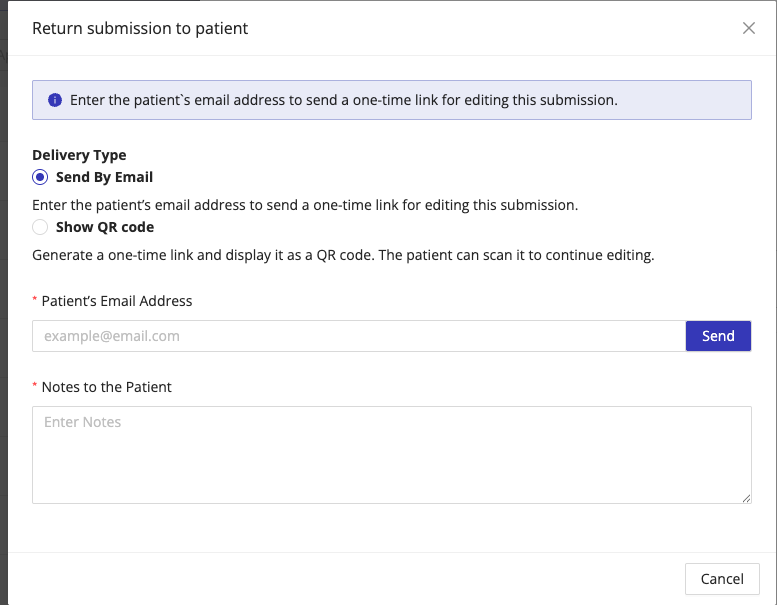Click the 'Delivery Type' heading

click(x=79, y=155)
